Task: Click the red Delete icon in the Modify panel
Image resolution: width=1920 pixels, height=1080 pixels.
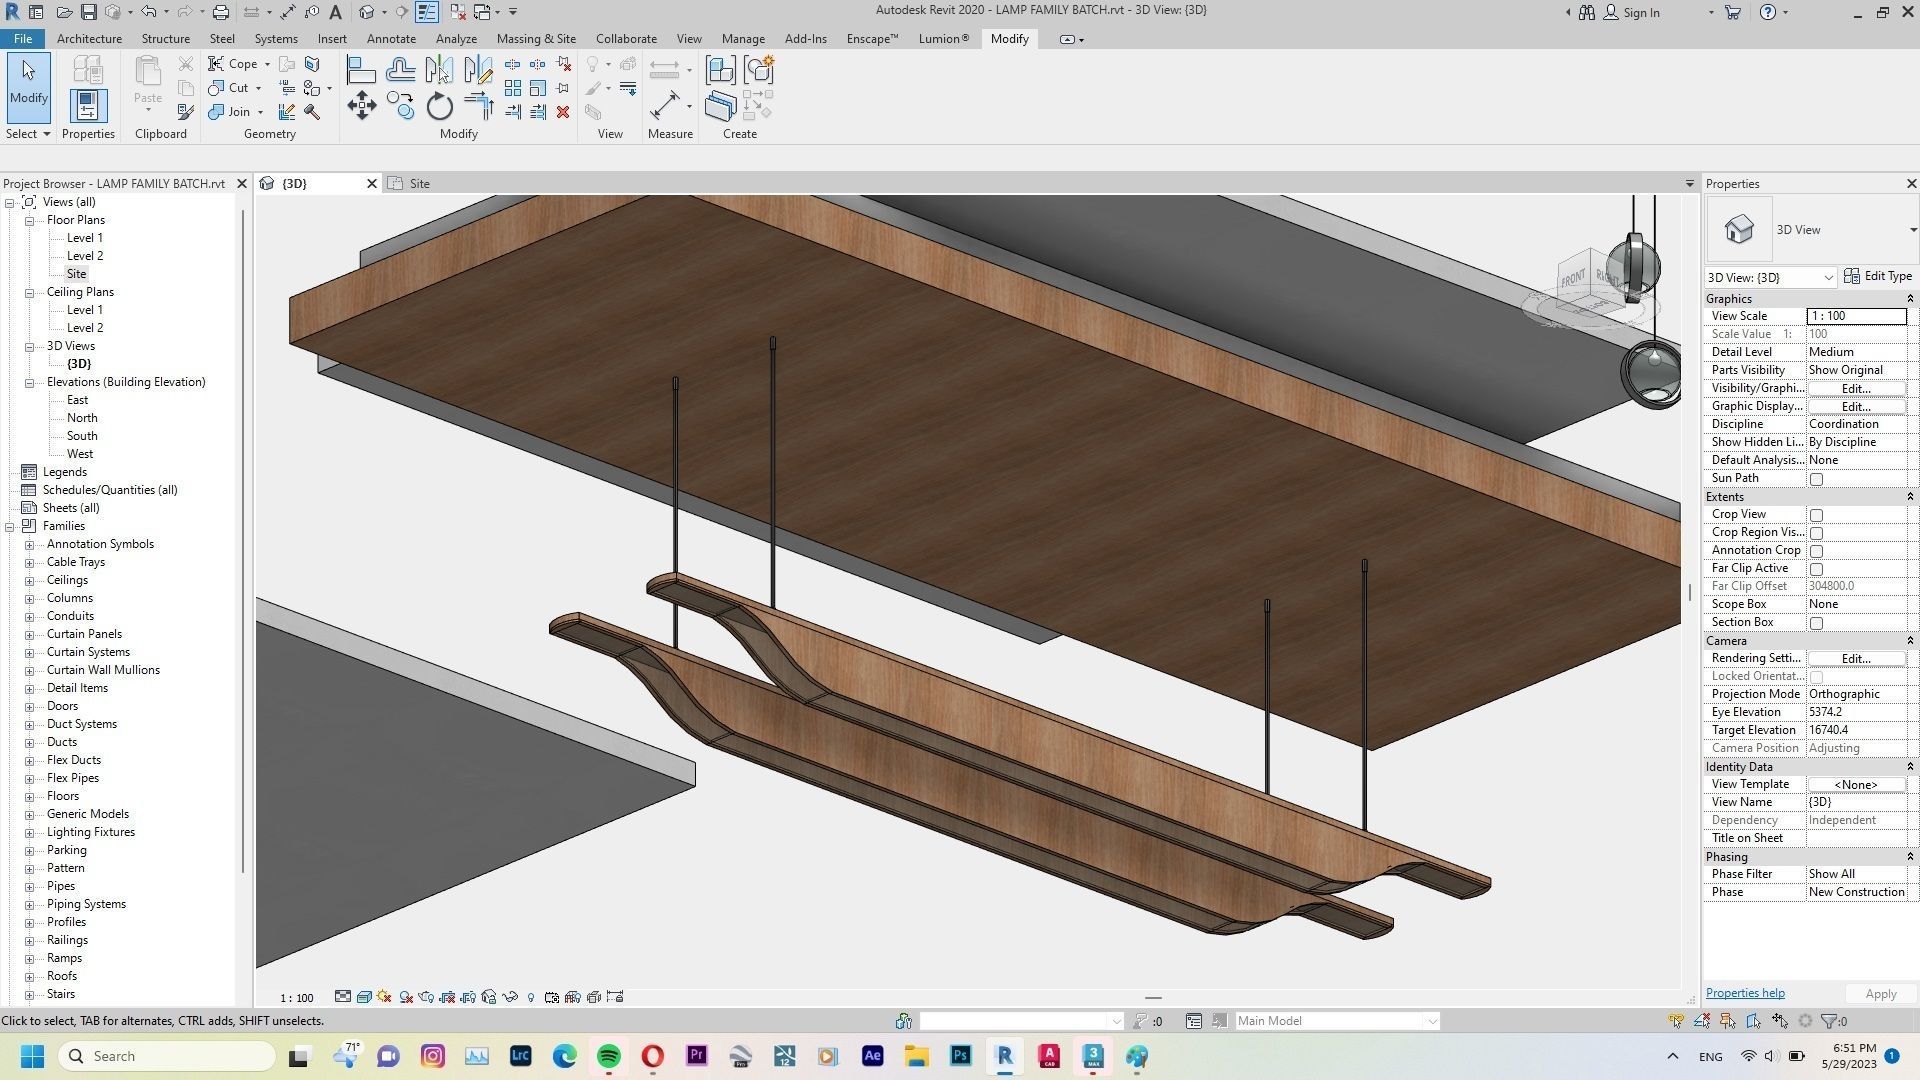Action: pos(563,112)
